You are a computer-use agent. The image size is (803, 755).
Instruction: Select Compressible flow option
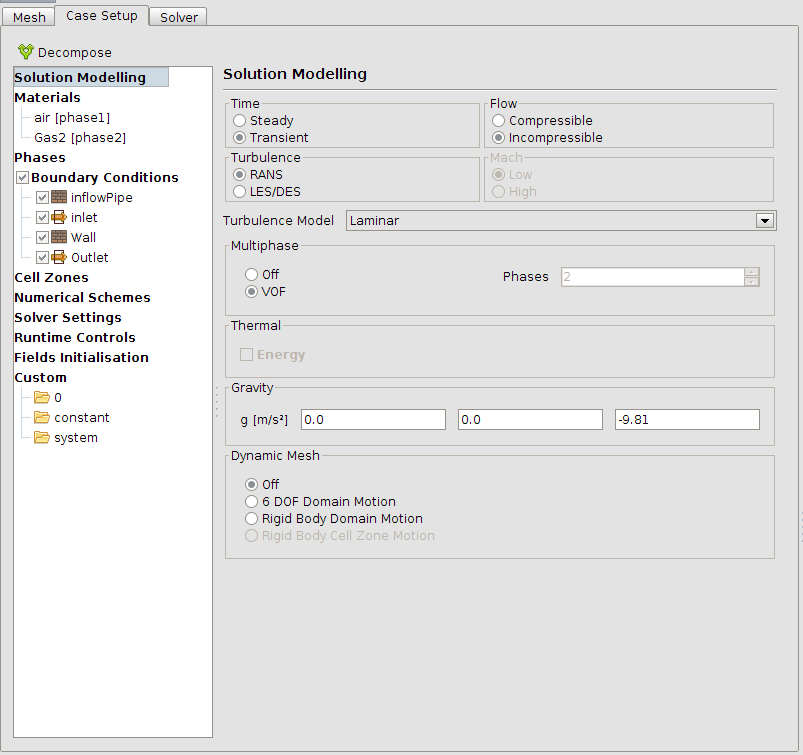point(498,120)
